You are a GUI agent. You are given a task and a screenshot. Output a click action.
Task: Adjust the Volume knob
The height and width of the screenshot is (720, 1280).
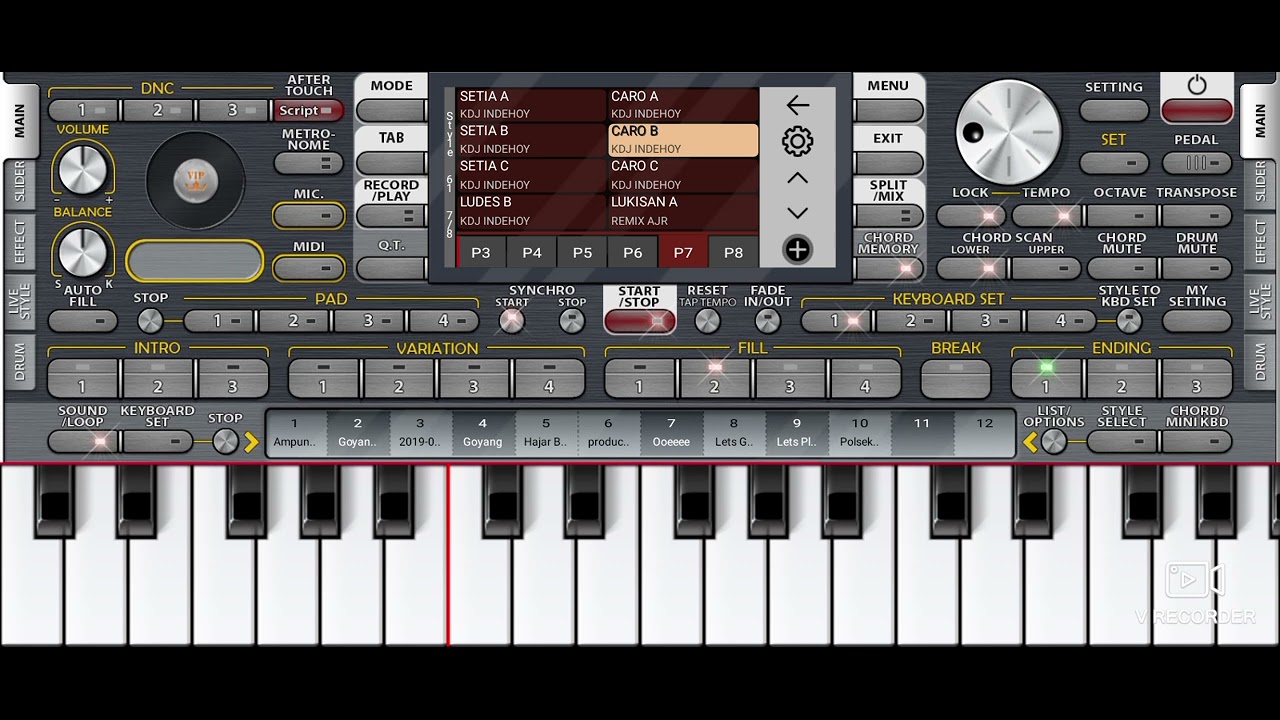coord(83,168)
